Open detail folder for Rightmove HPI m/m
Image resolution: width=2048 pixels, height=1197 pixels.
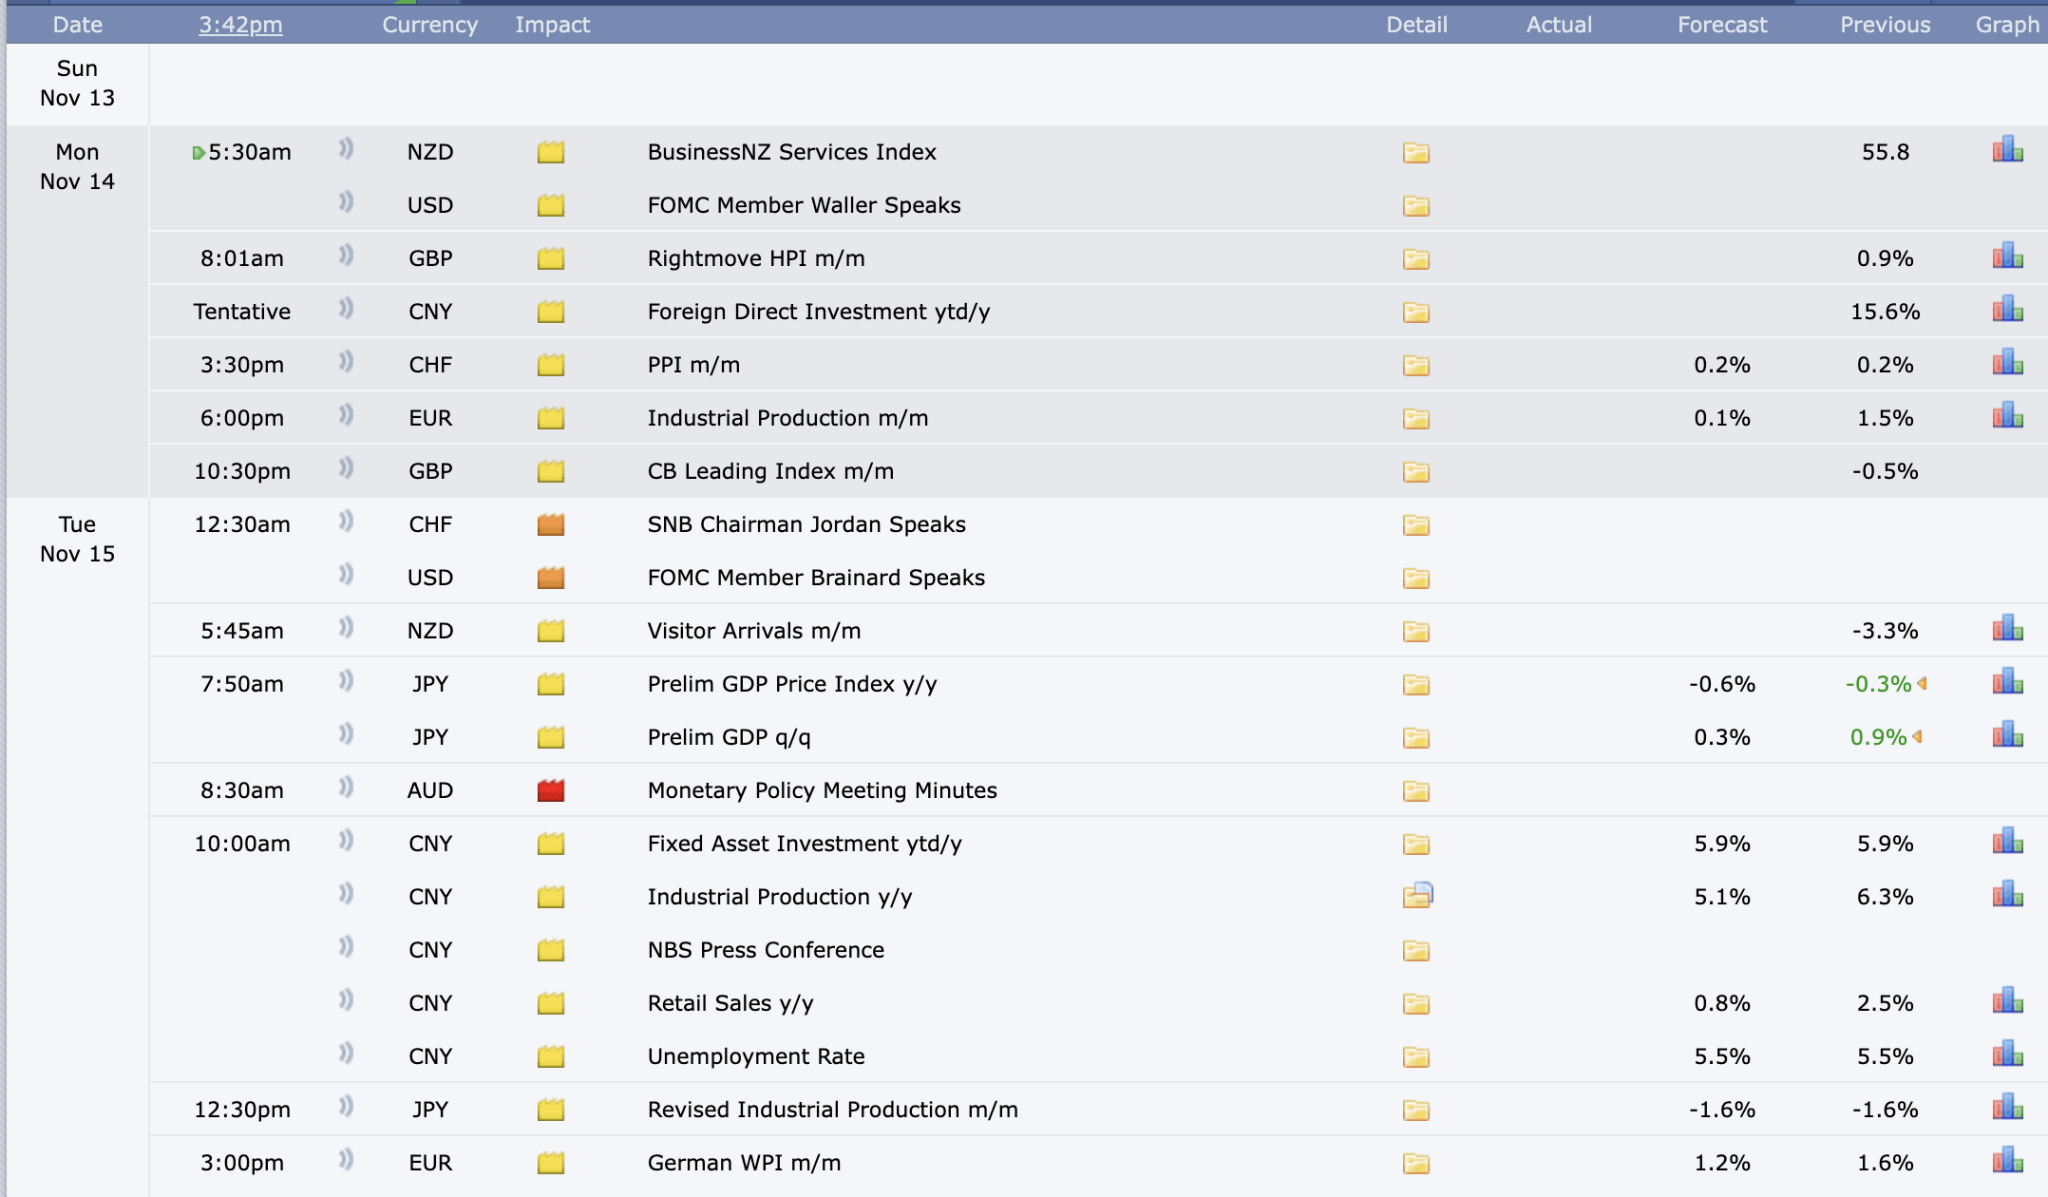click(x=1416, y=259)
